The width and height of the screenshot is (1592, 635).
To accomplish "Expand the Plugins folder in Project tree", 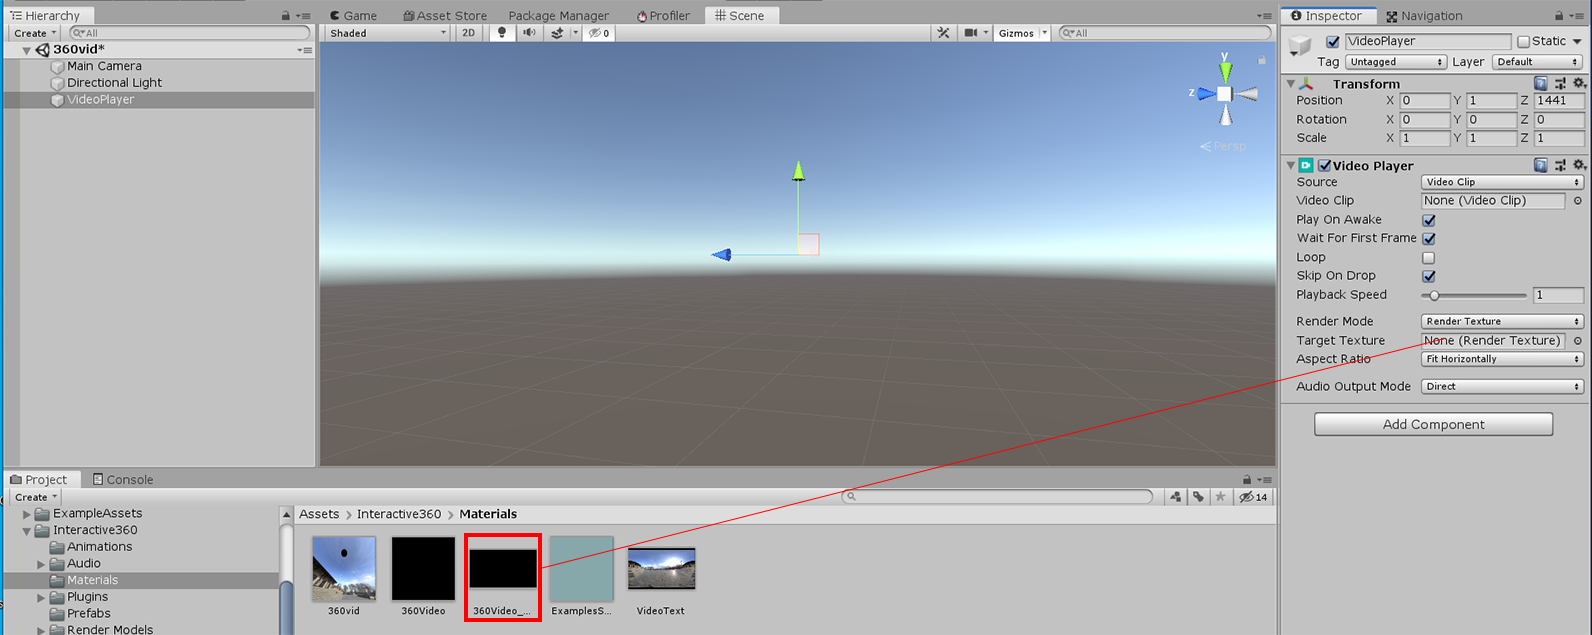I will click(41, 597).
